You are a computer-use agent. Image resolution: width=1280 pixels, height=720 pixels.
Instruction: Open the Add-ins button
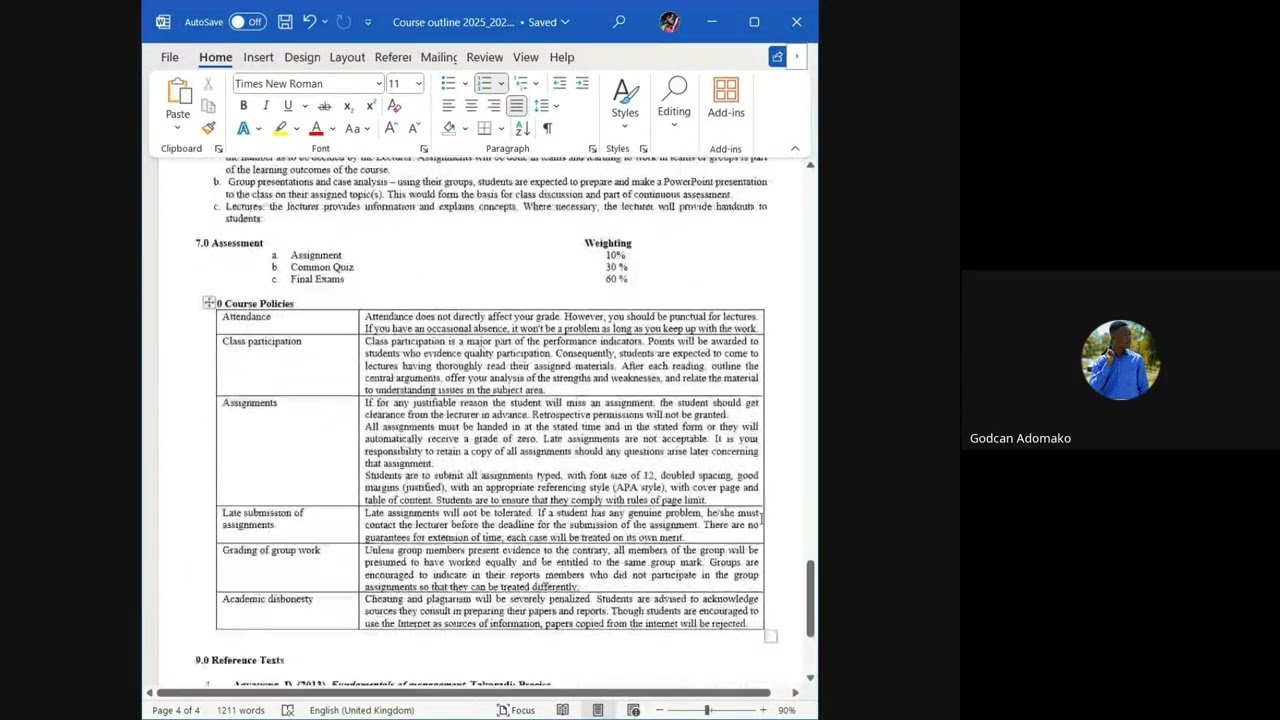[726, 99]
